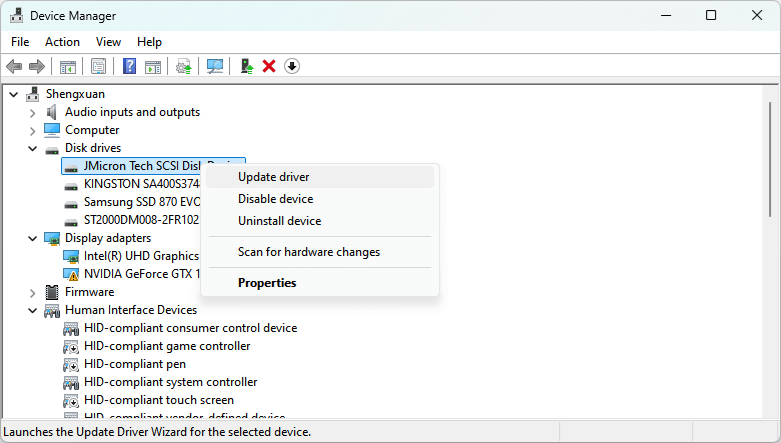
Task: Click the Display adapters category icon
Action: tap(52, 238)
